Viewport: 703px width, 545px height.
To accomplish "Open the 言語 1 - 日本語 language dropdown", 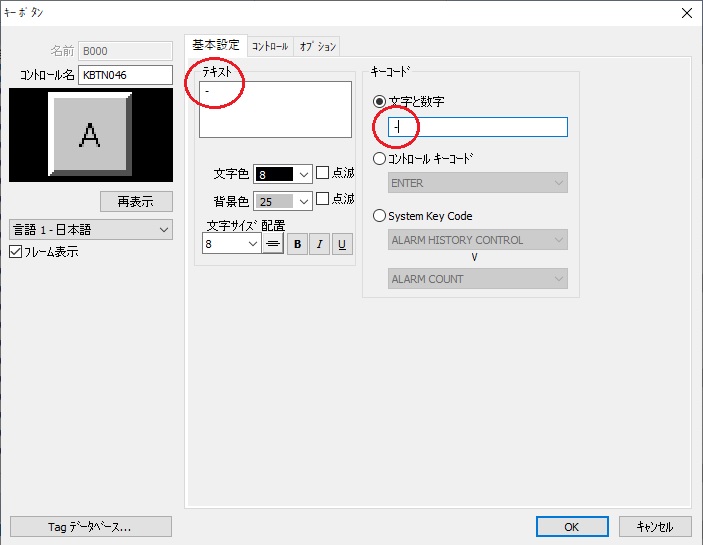I will pos(91,229).
